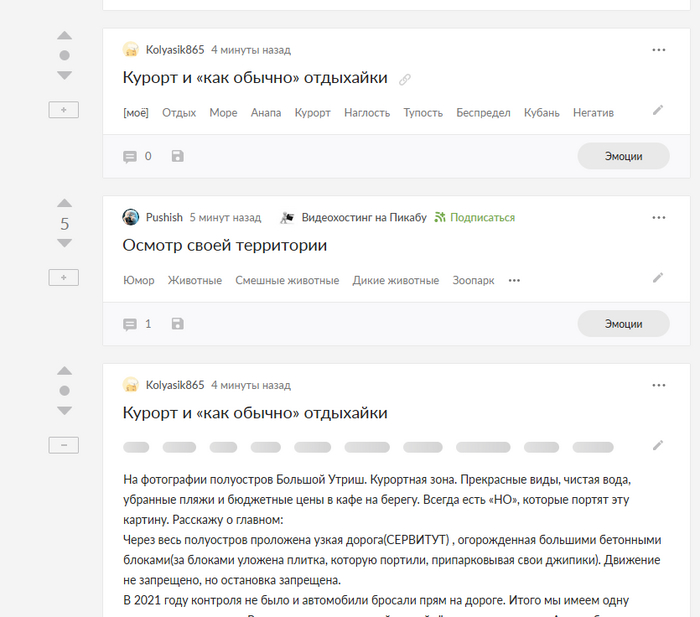
Task: Edit tags pencil on first Курорт post
Action: [658, 110]
